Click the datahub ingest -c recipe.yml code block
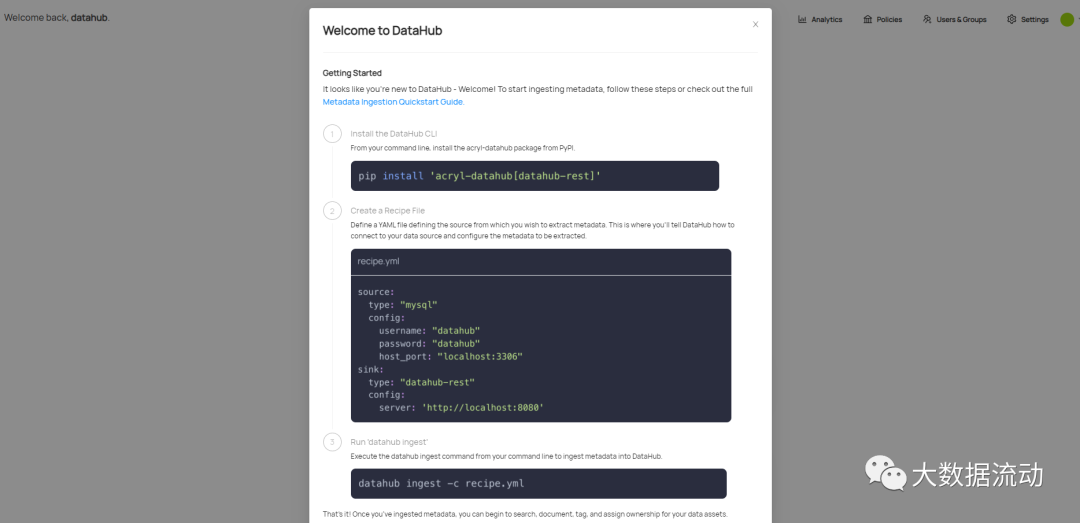Screen dimensions: 1080x523 tap(539, 483)
